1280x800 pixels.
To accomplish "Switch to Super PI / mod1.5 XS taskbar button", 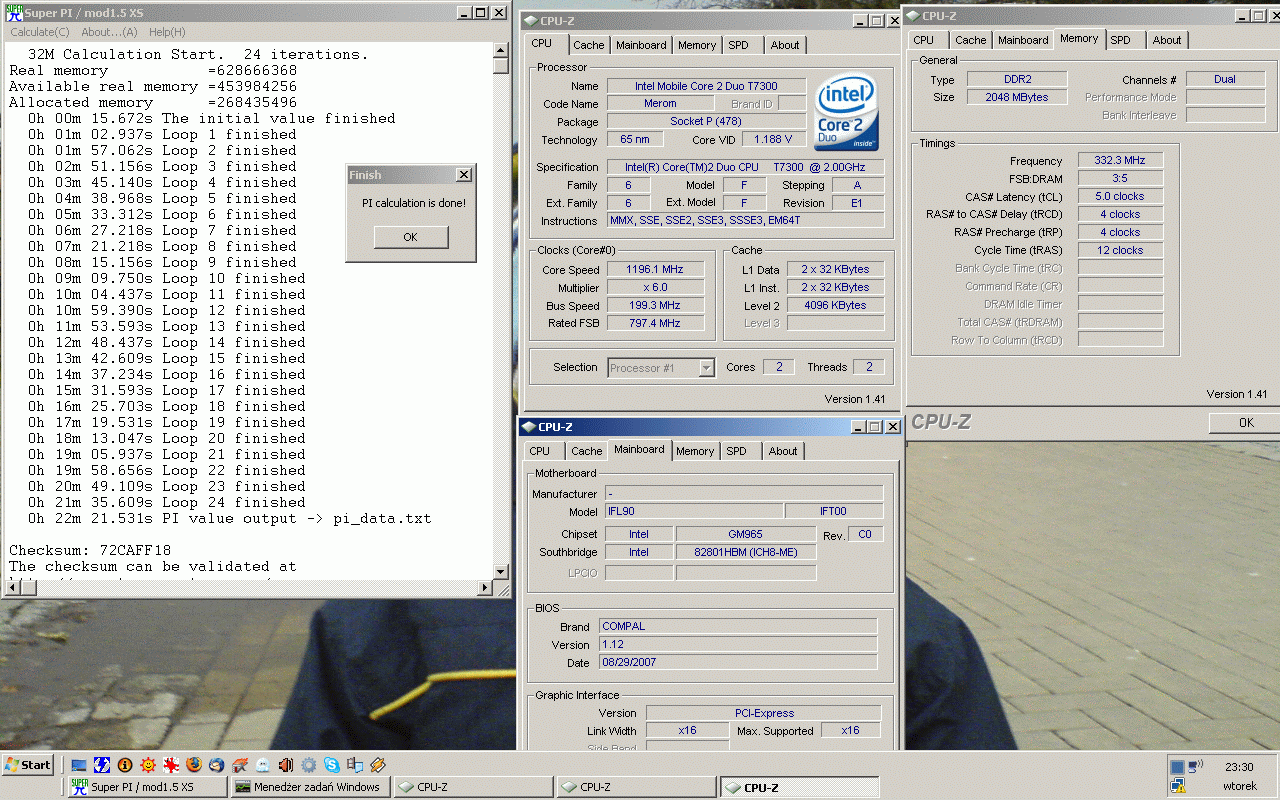I will tap(148, 787).
